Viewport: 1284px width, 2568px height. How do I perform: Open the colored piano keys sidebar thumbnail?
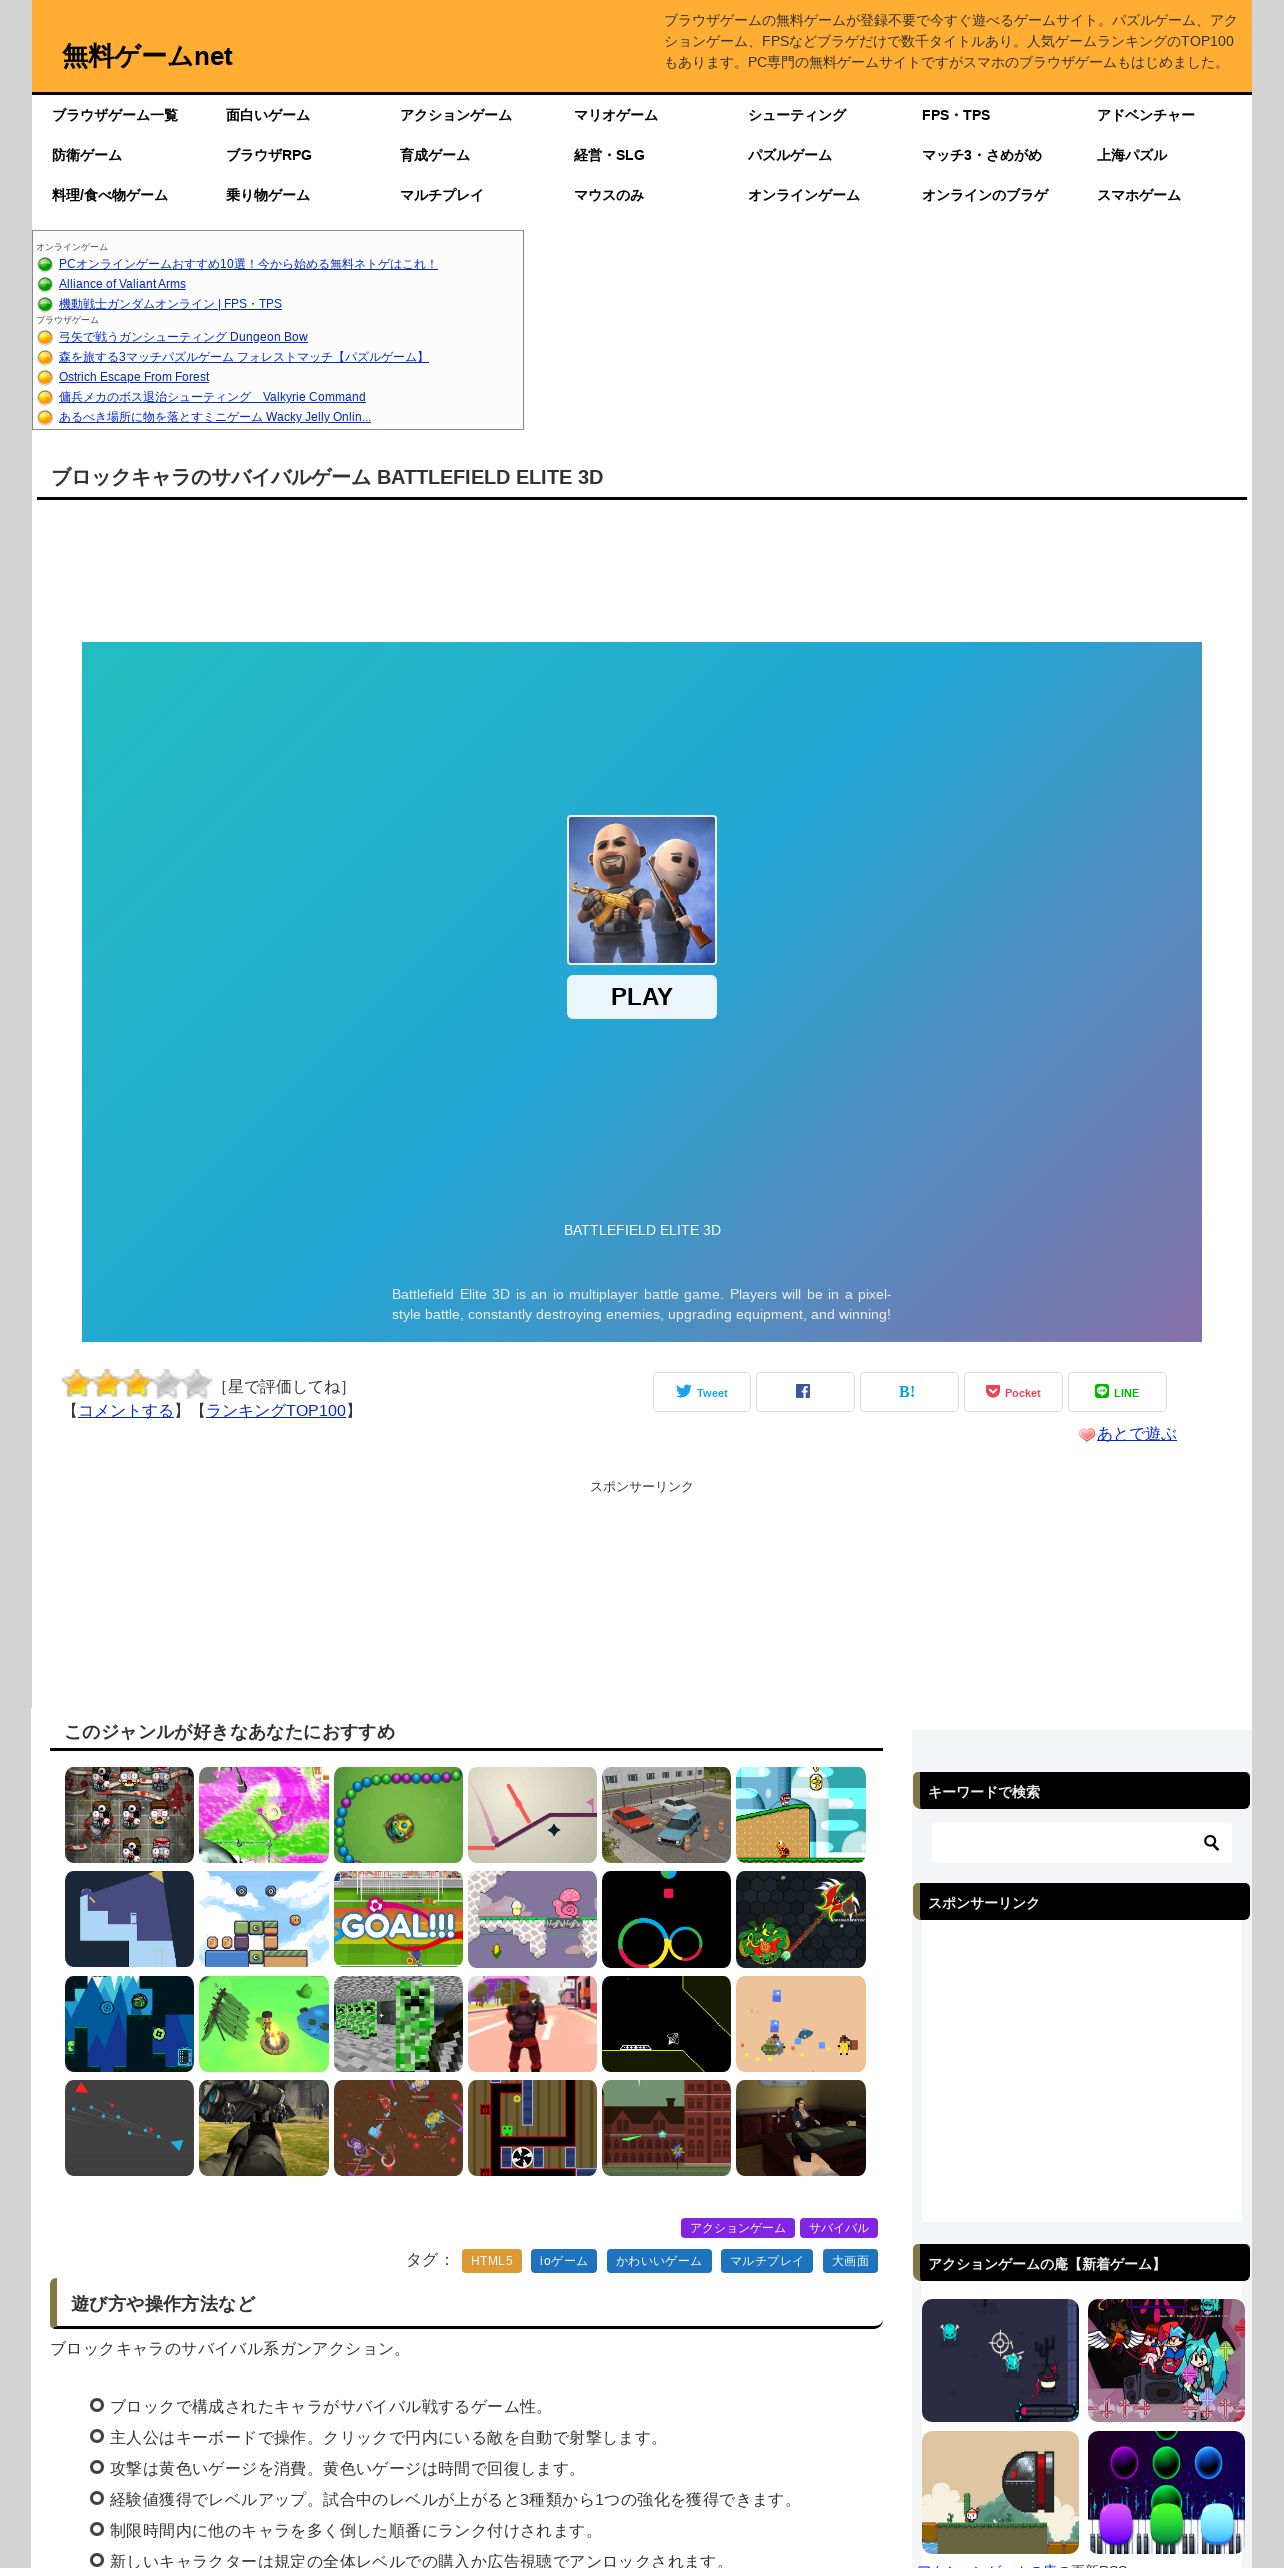[1166, 2492]
